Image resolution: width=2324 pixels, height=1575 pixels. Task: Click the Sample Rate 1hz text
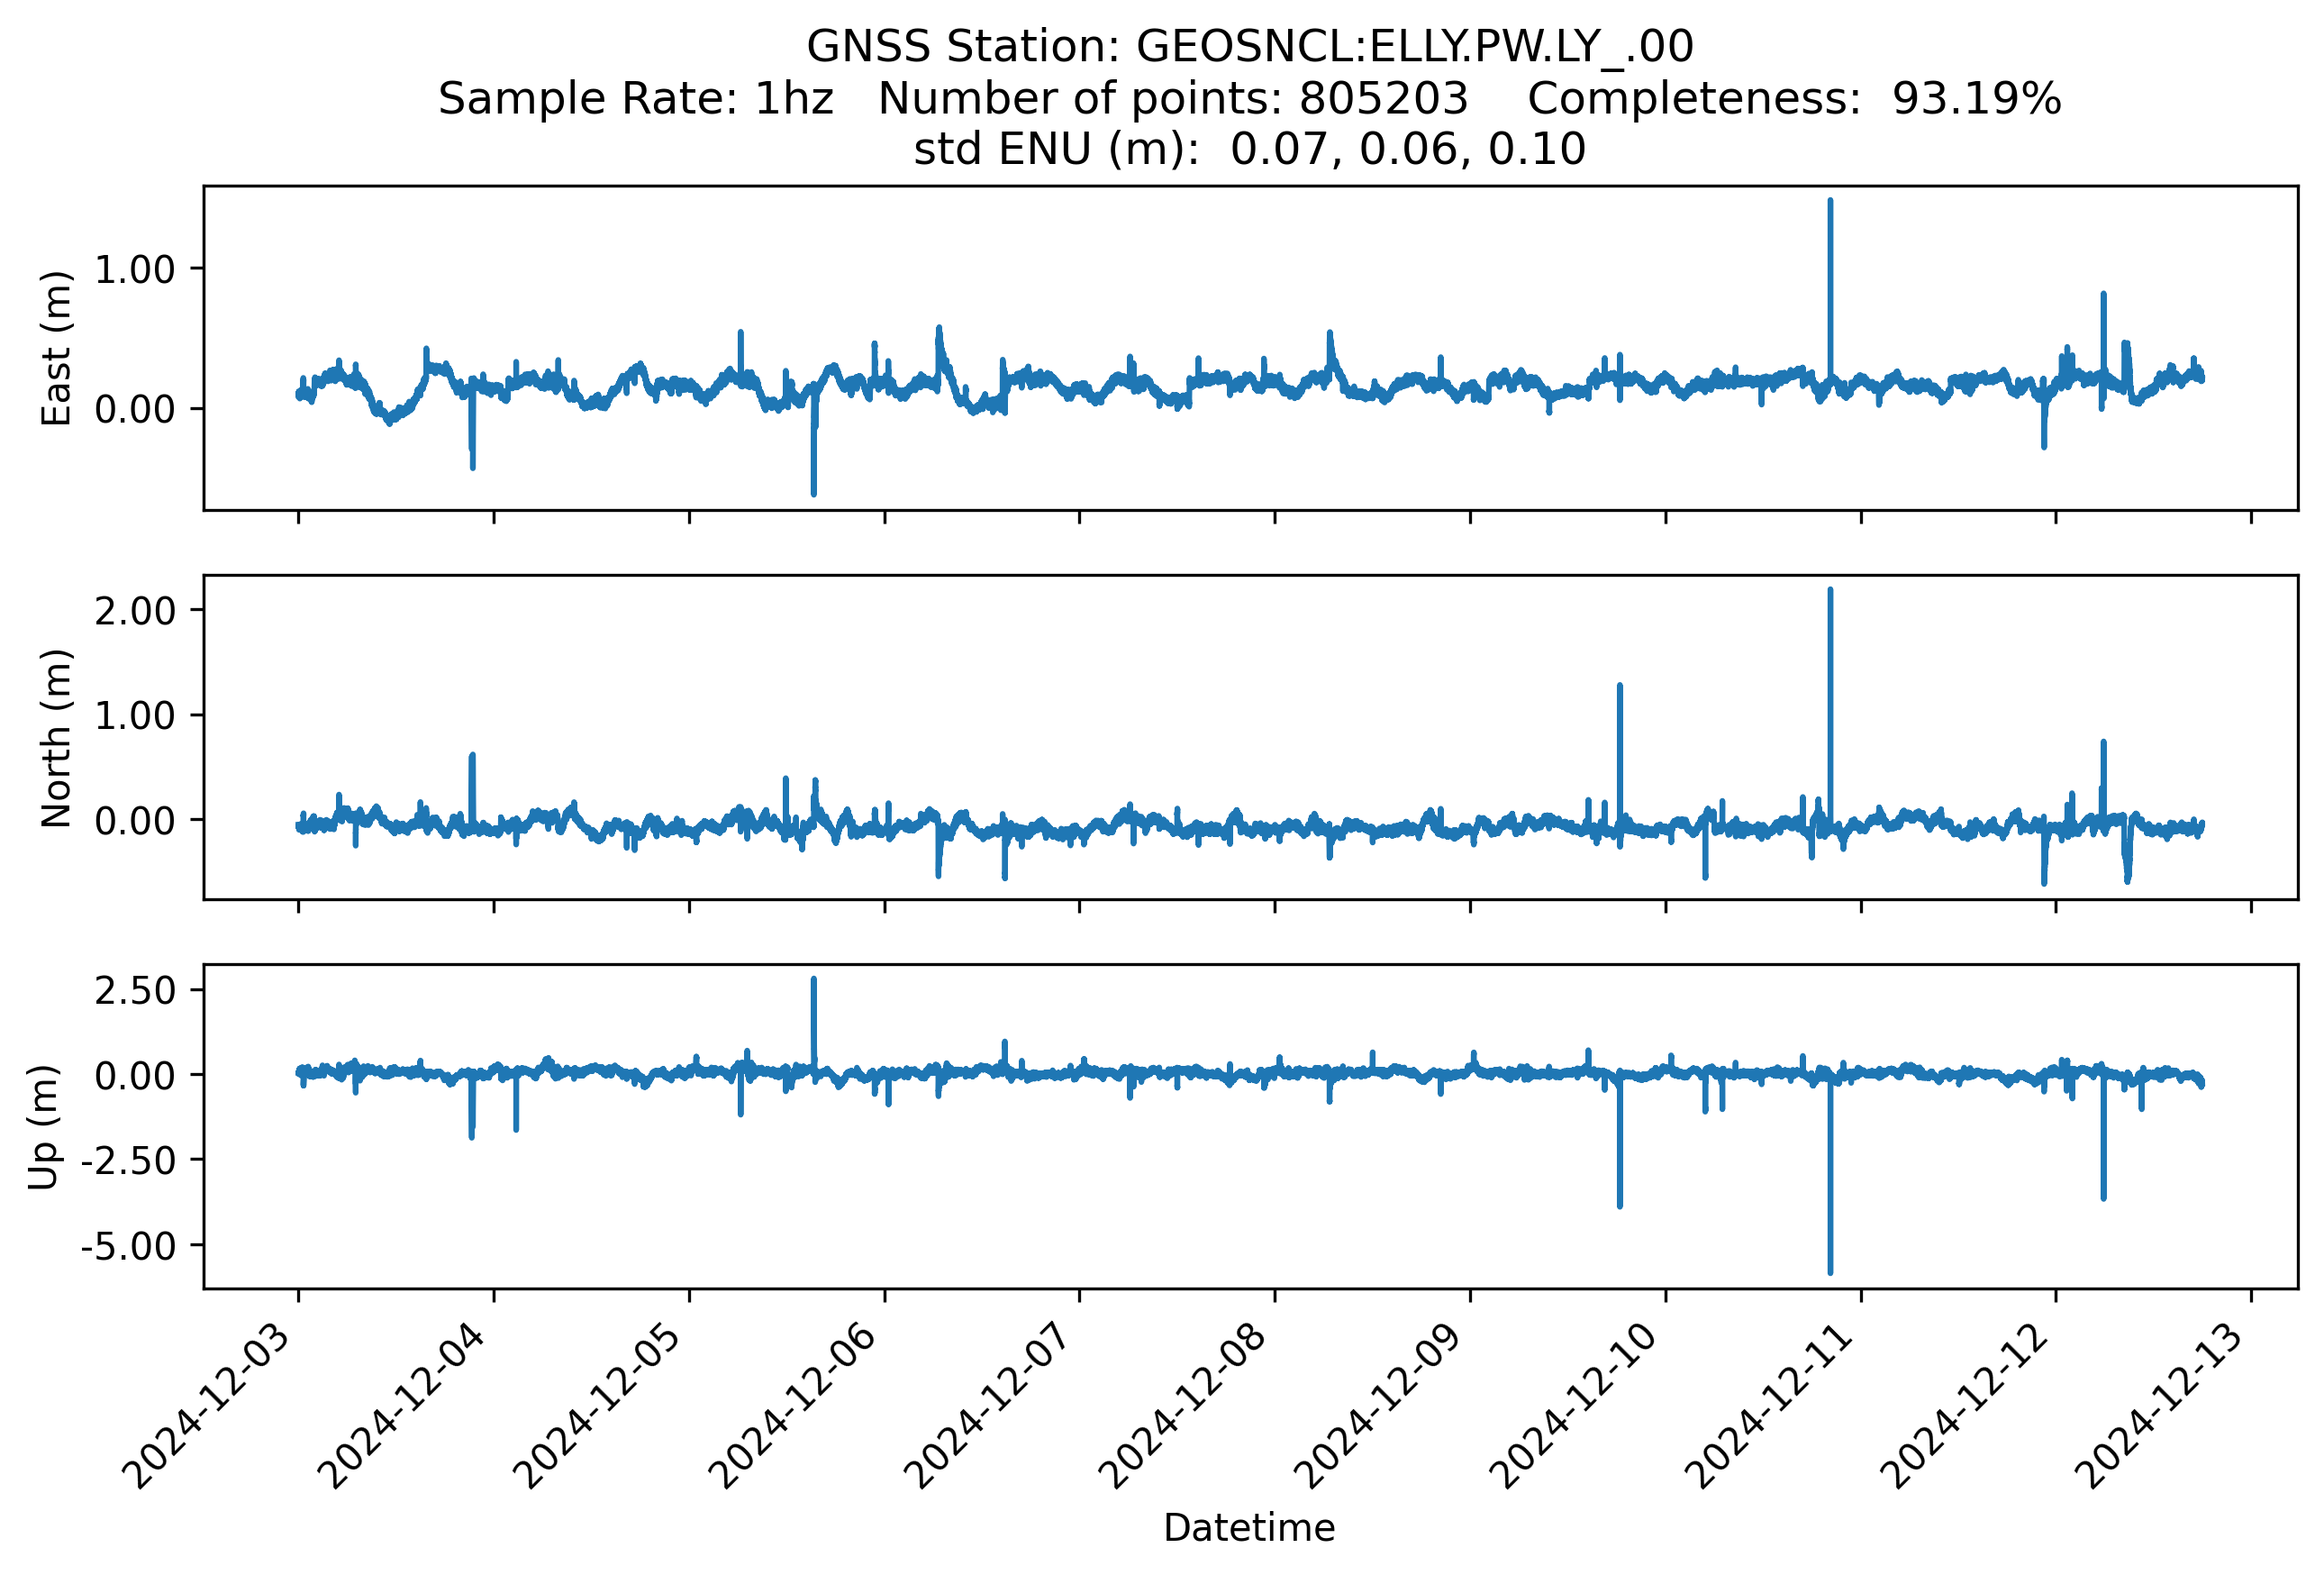pos(636,99)
